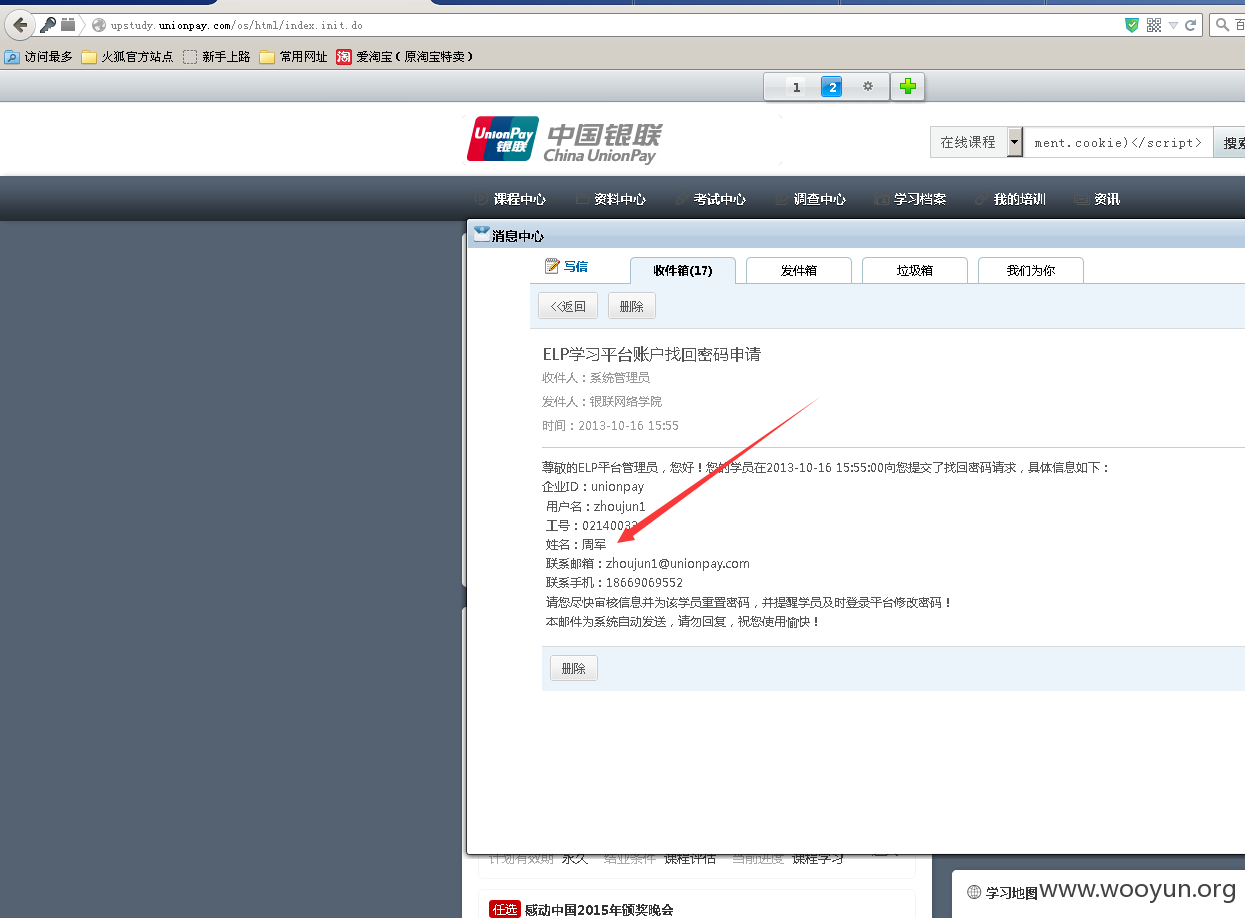Image resolution: width=1245 pixels, height=918 pixels.
Task: Click the 写信 compose message link
Action: pos(566,266)
